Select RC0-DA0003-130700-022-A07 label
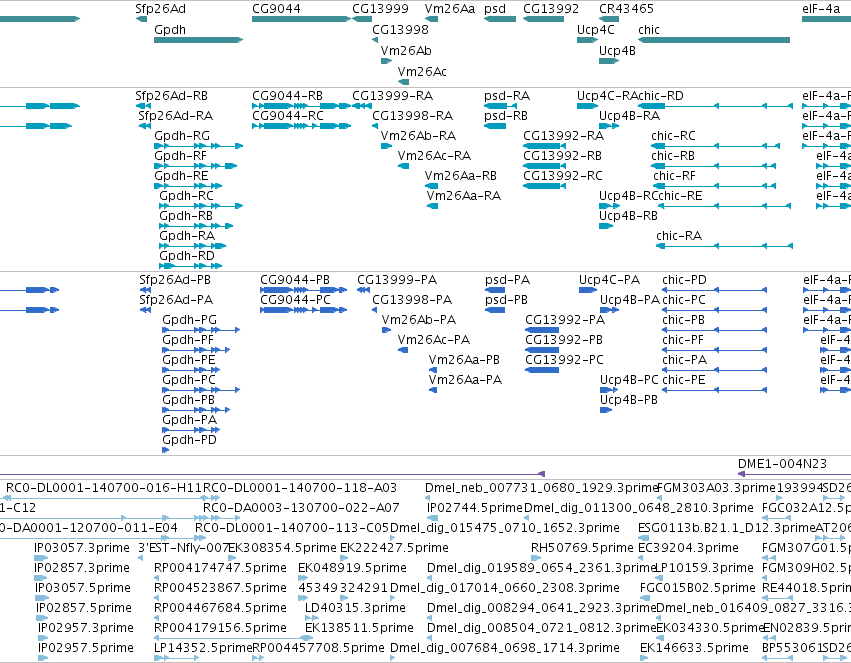Screen dimensions: 851x663 point(301,508)
